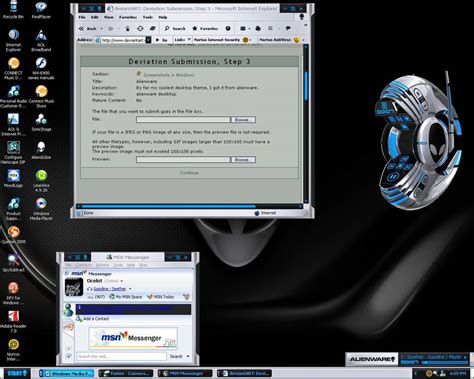Click Browse button next to File field

(x=243, y=119)
